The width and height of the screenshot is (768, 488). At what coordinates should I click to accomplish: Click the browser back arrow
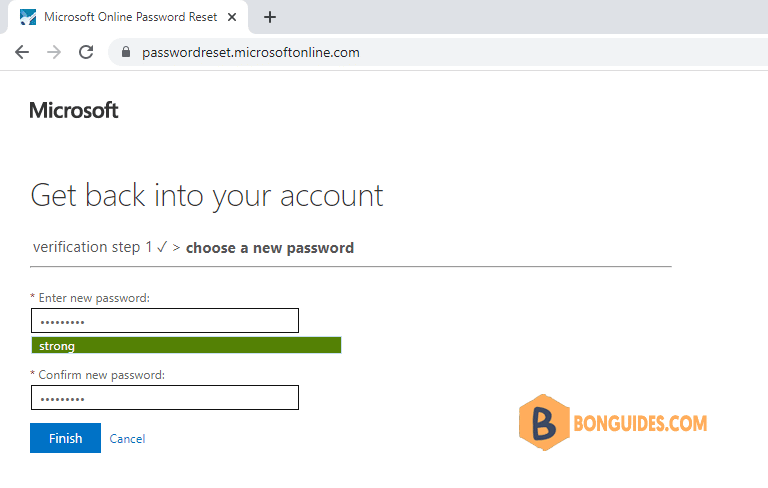coord(22,52)
